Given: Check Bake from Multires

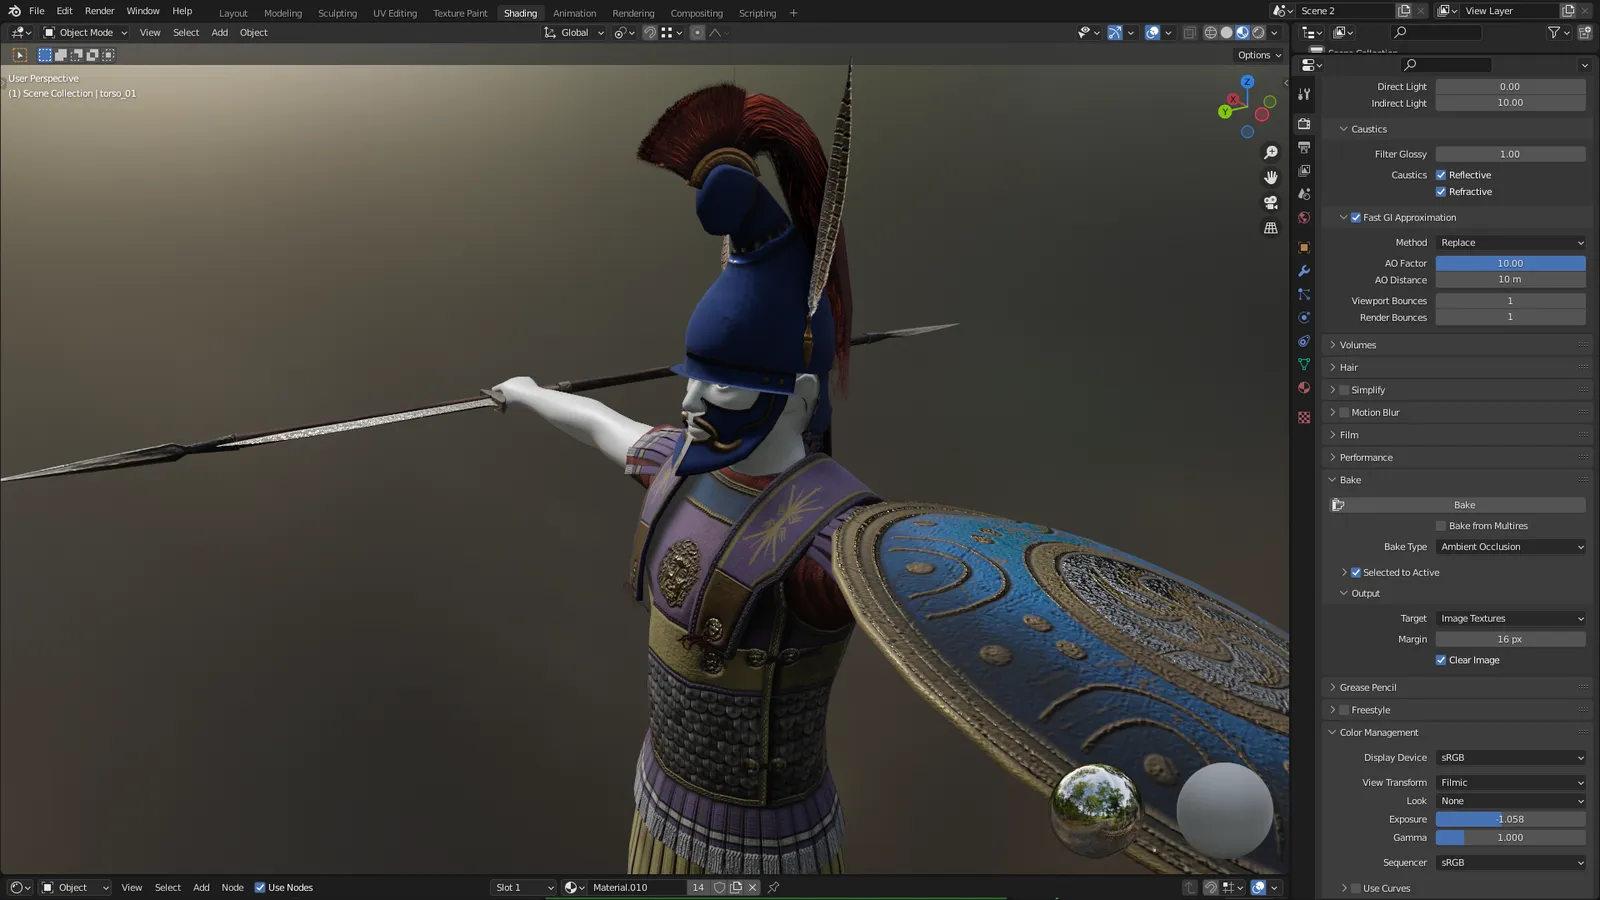Looking at the screenshot, I should pos(1441,526).
